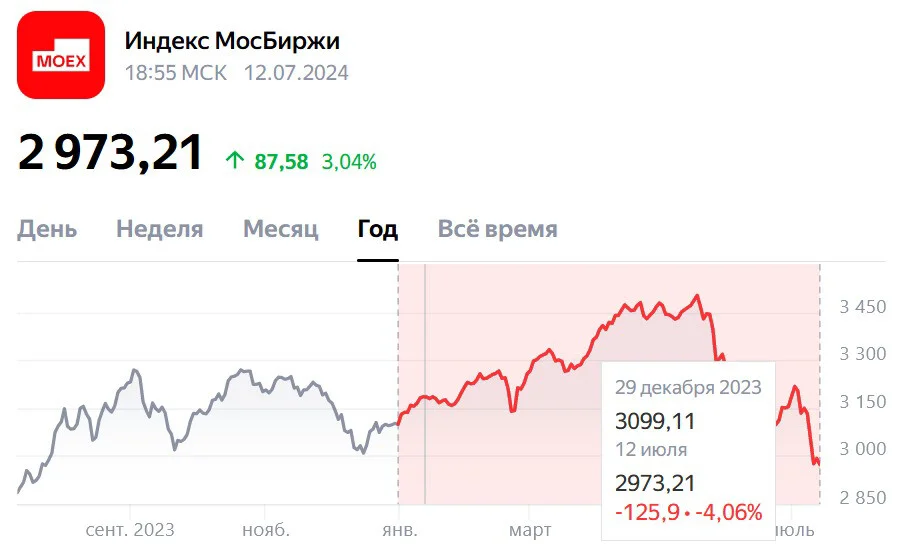The height and width of the screenshot is (559, 901).
Task: Switch to the День tab
Action: tap(47, 229)
